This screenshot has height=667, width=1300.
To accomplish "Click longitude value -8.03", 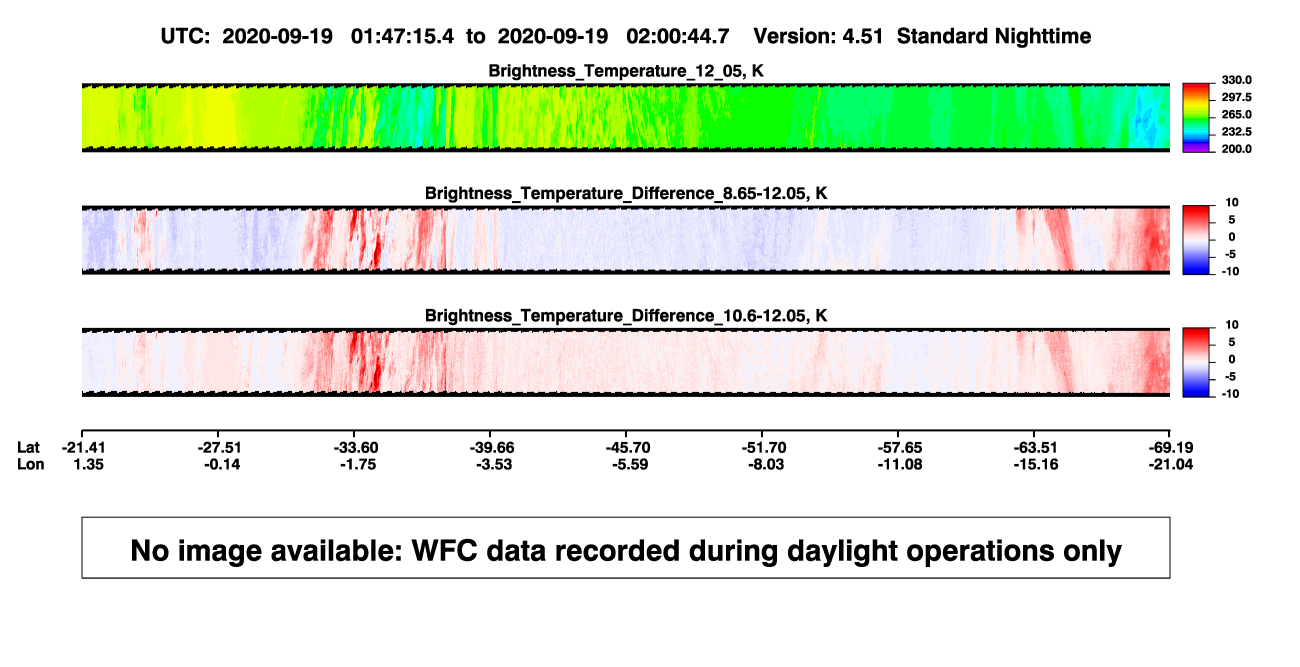I will [x=765, y=464].
